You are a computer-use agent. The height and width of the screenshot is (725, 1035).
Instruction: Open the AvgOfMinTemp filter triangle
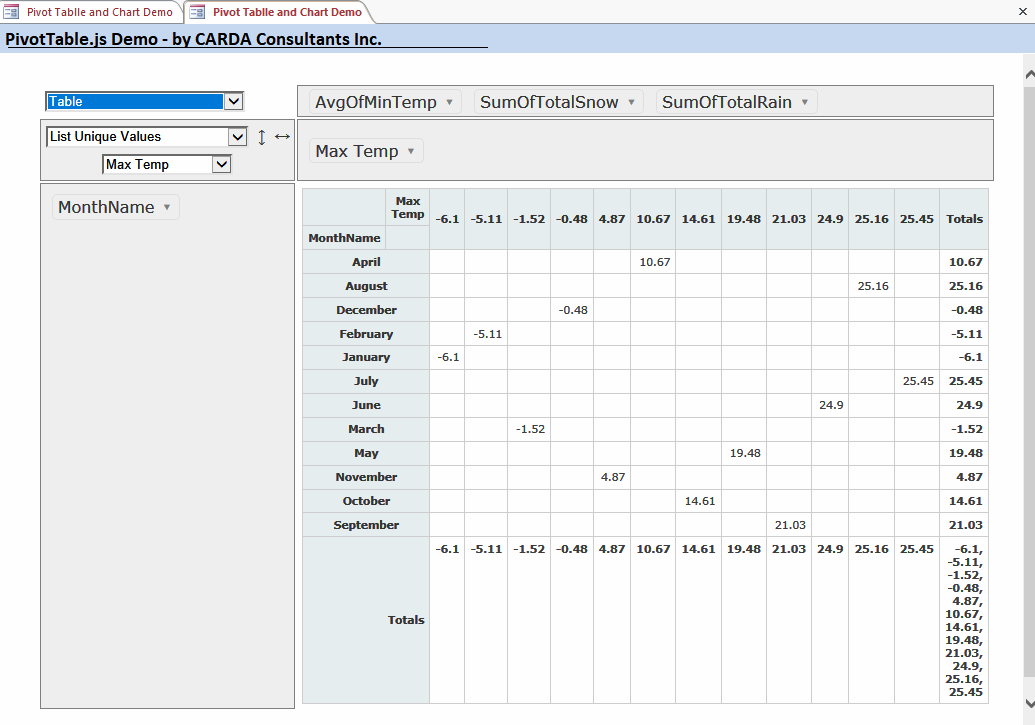point(449,101)
